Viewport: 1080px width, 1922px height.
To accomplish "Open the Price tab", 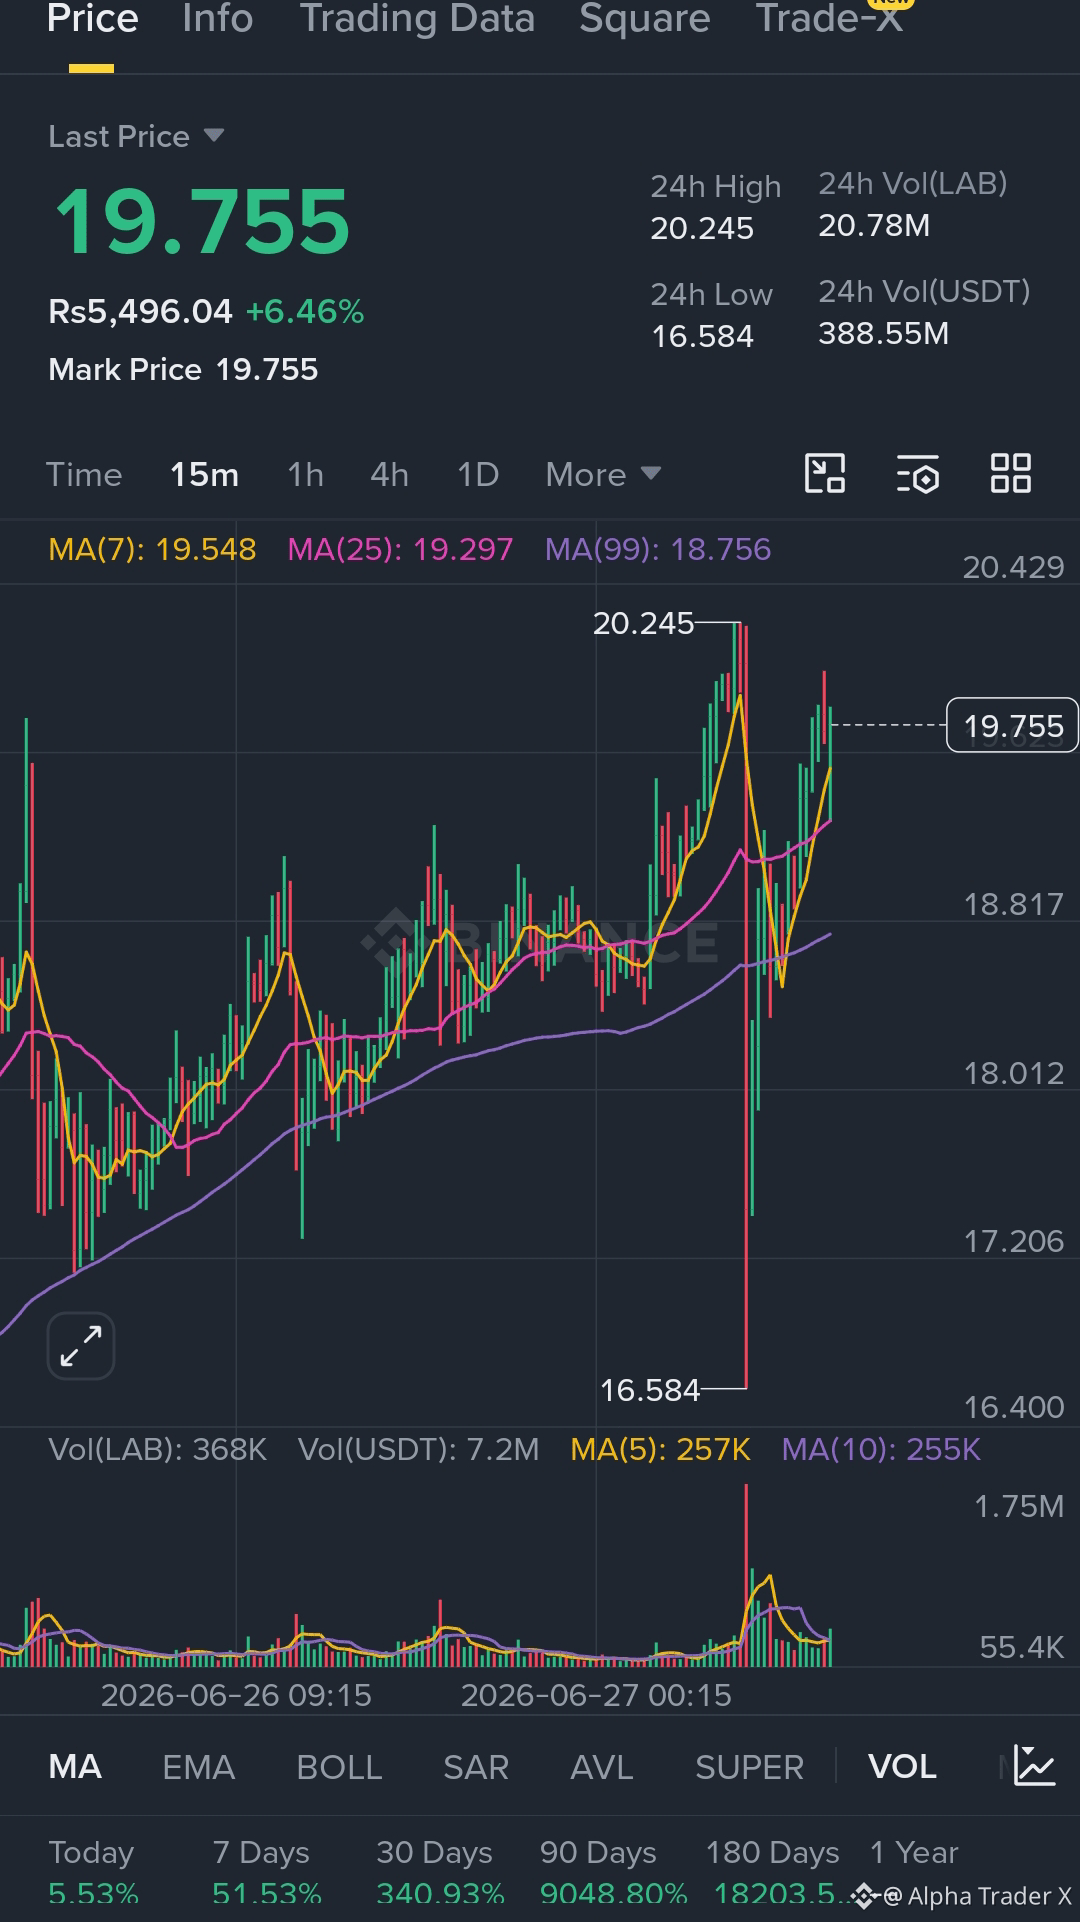I will (x=92, y=19).
